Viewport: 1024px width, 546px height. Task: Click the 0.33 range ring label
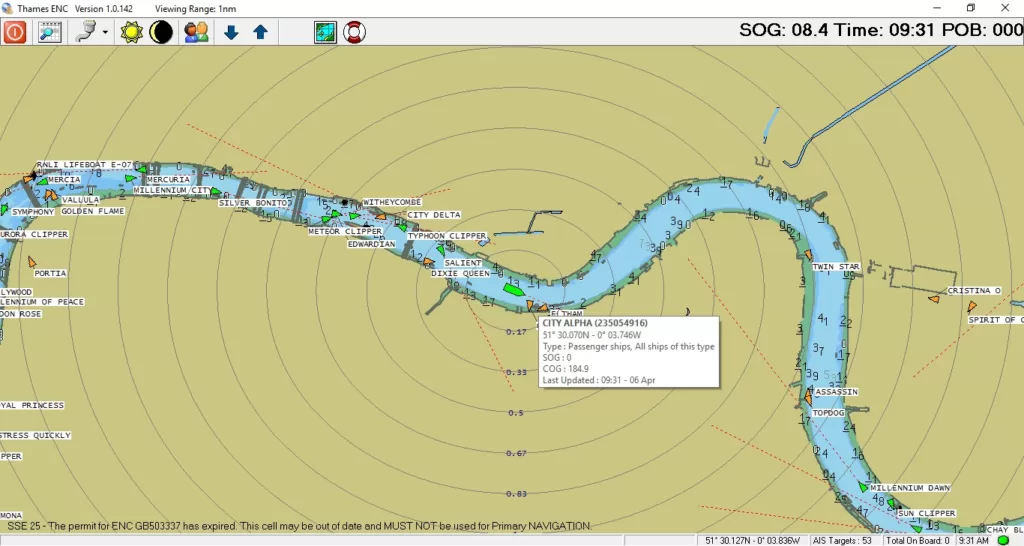click(516, 372)
